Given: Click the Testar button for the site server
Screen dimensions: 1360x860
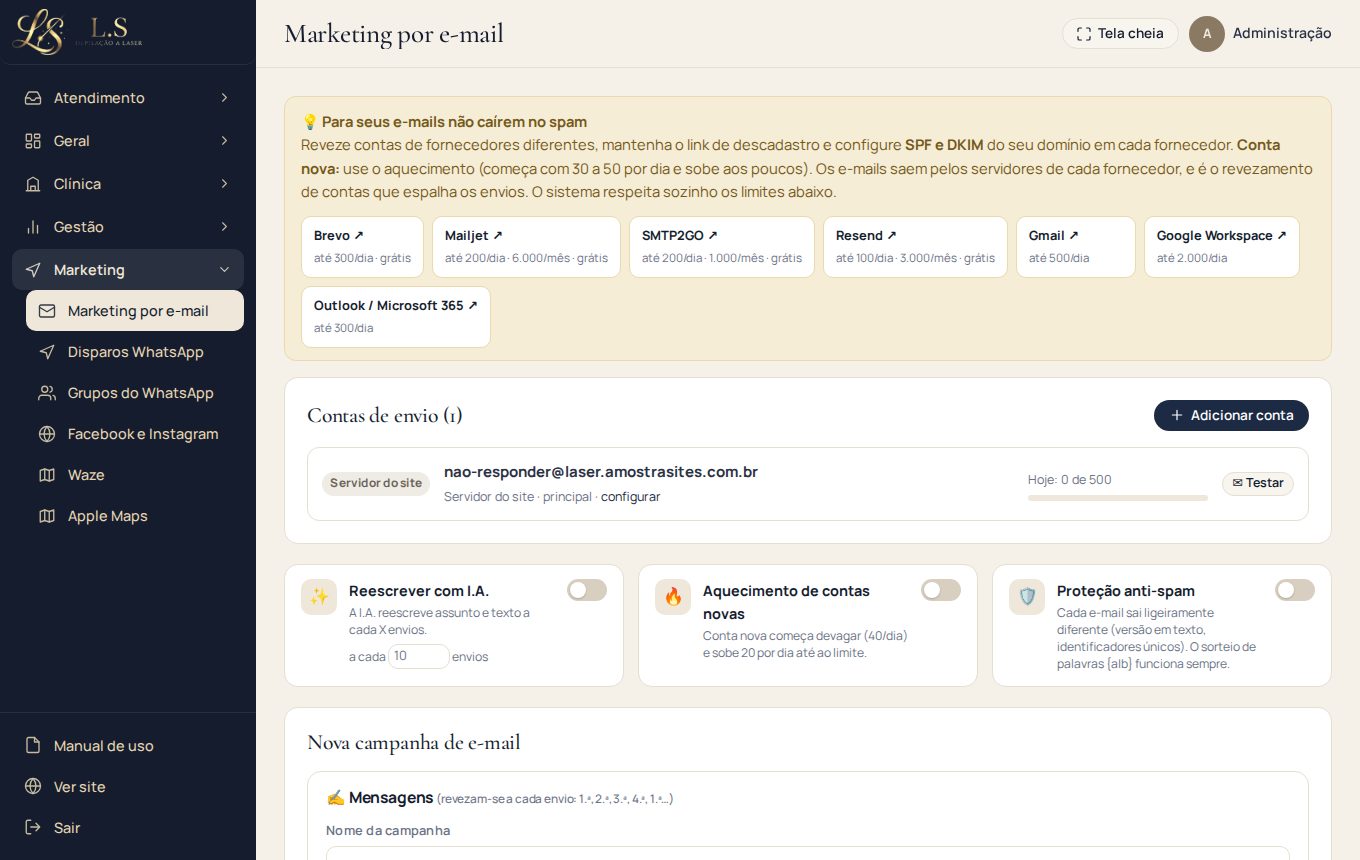Looking at the screenshot, I should (1258, 483).
